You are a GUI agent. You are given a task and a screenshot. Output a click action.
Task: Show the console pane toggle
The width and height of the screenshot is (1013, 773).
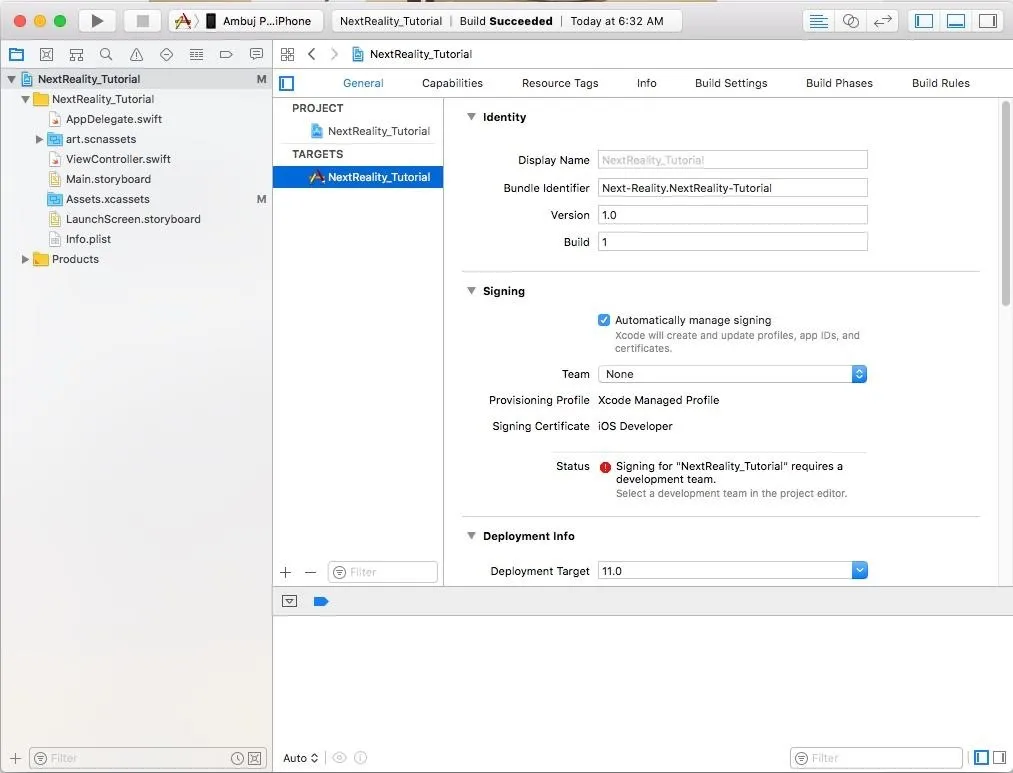pyautogui.click(x=999, y=758)
